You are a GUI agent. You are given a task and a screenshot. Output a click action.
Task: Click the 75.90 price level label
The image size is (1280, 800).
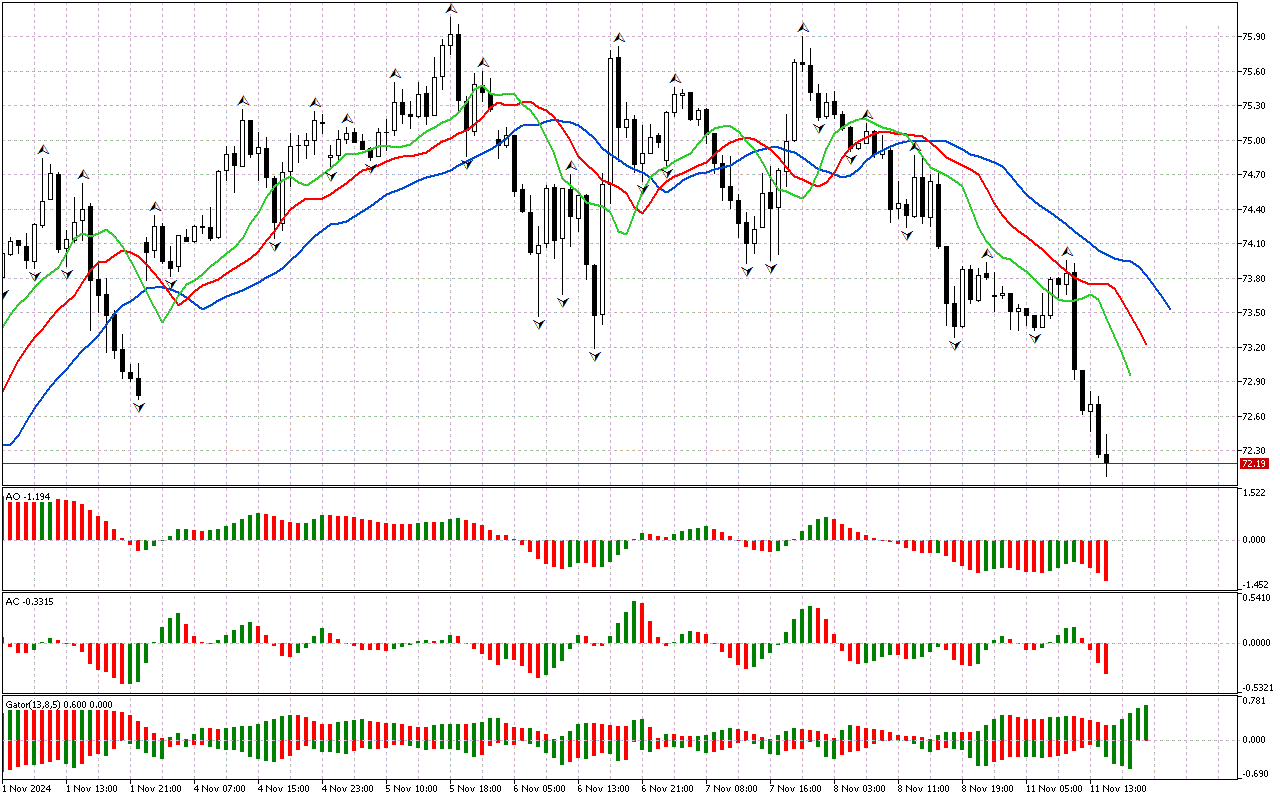click(x=1254, y=37)
